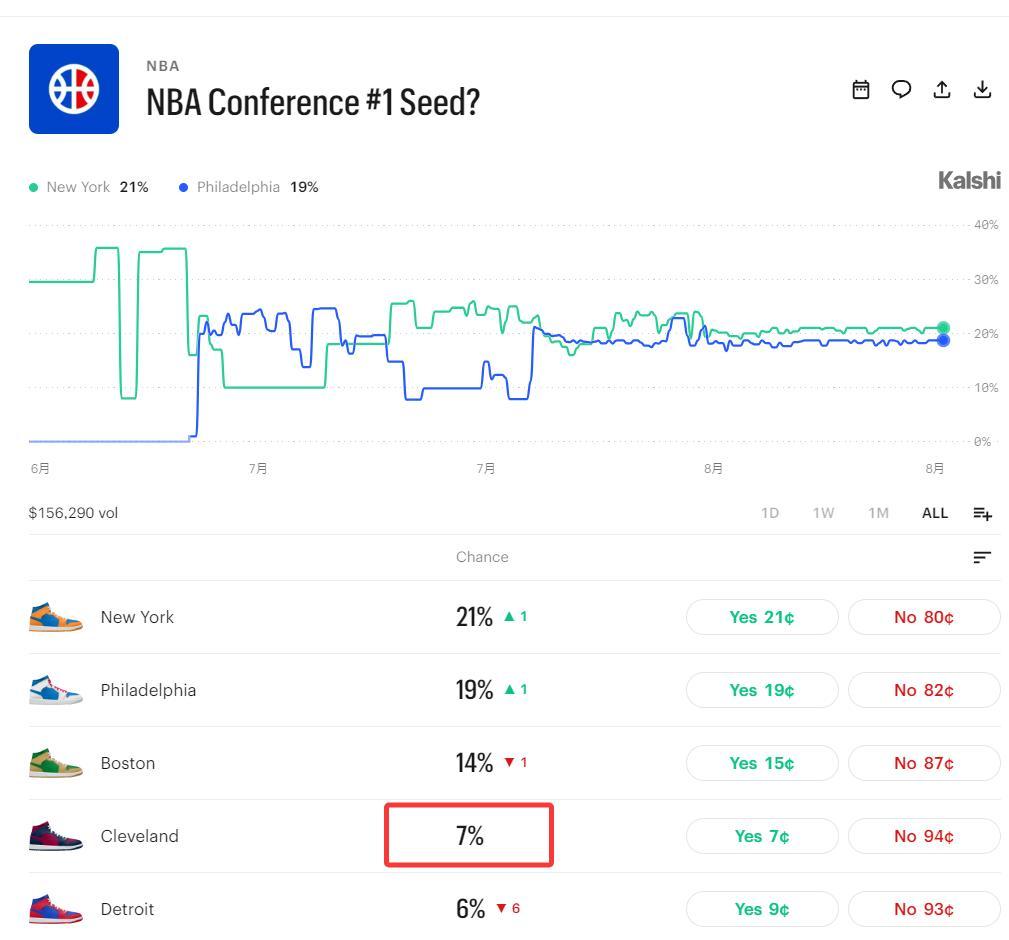Toggle the green New York legend dot

(33, 187)
